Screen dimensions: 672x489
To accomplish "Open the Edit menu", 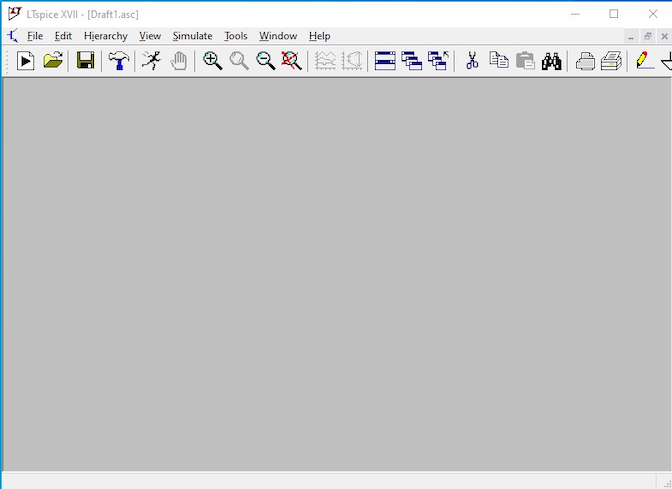I will pyautogui.click(x=63, y=36).
